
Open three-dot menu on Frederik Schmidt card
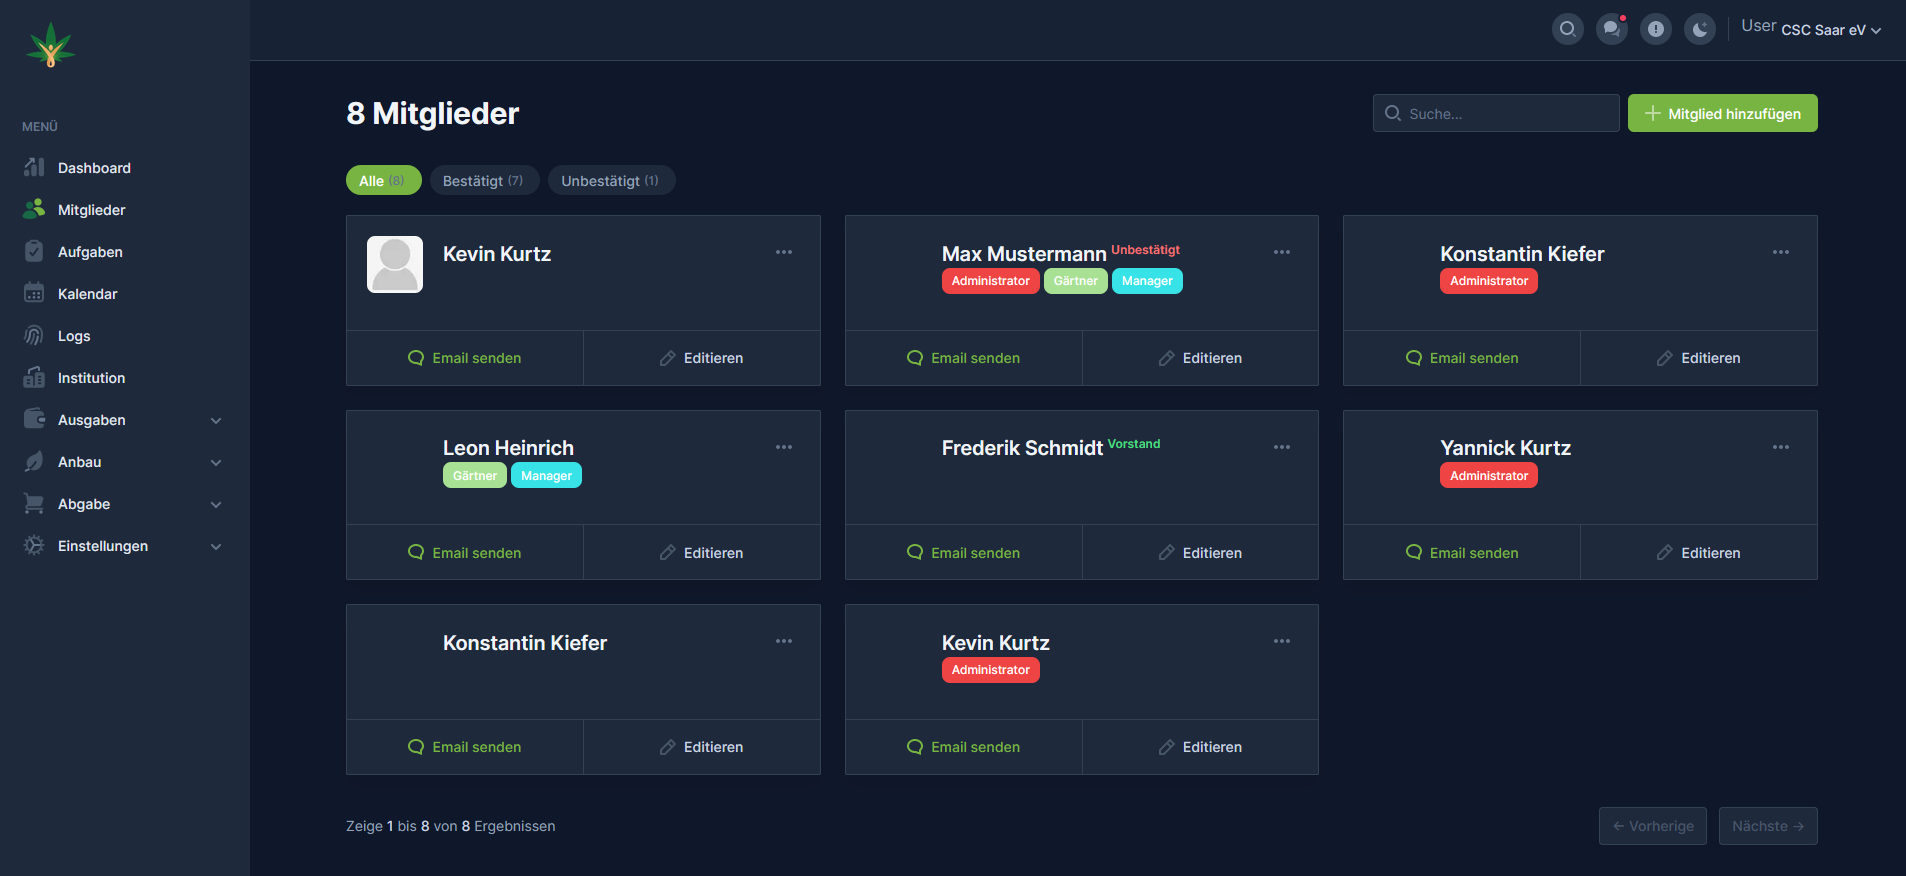1282,447
